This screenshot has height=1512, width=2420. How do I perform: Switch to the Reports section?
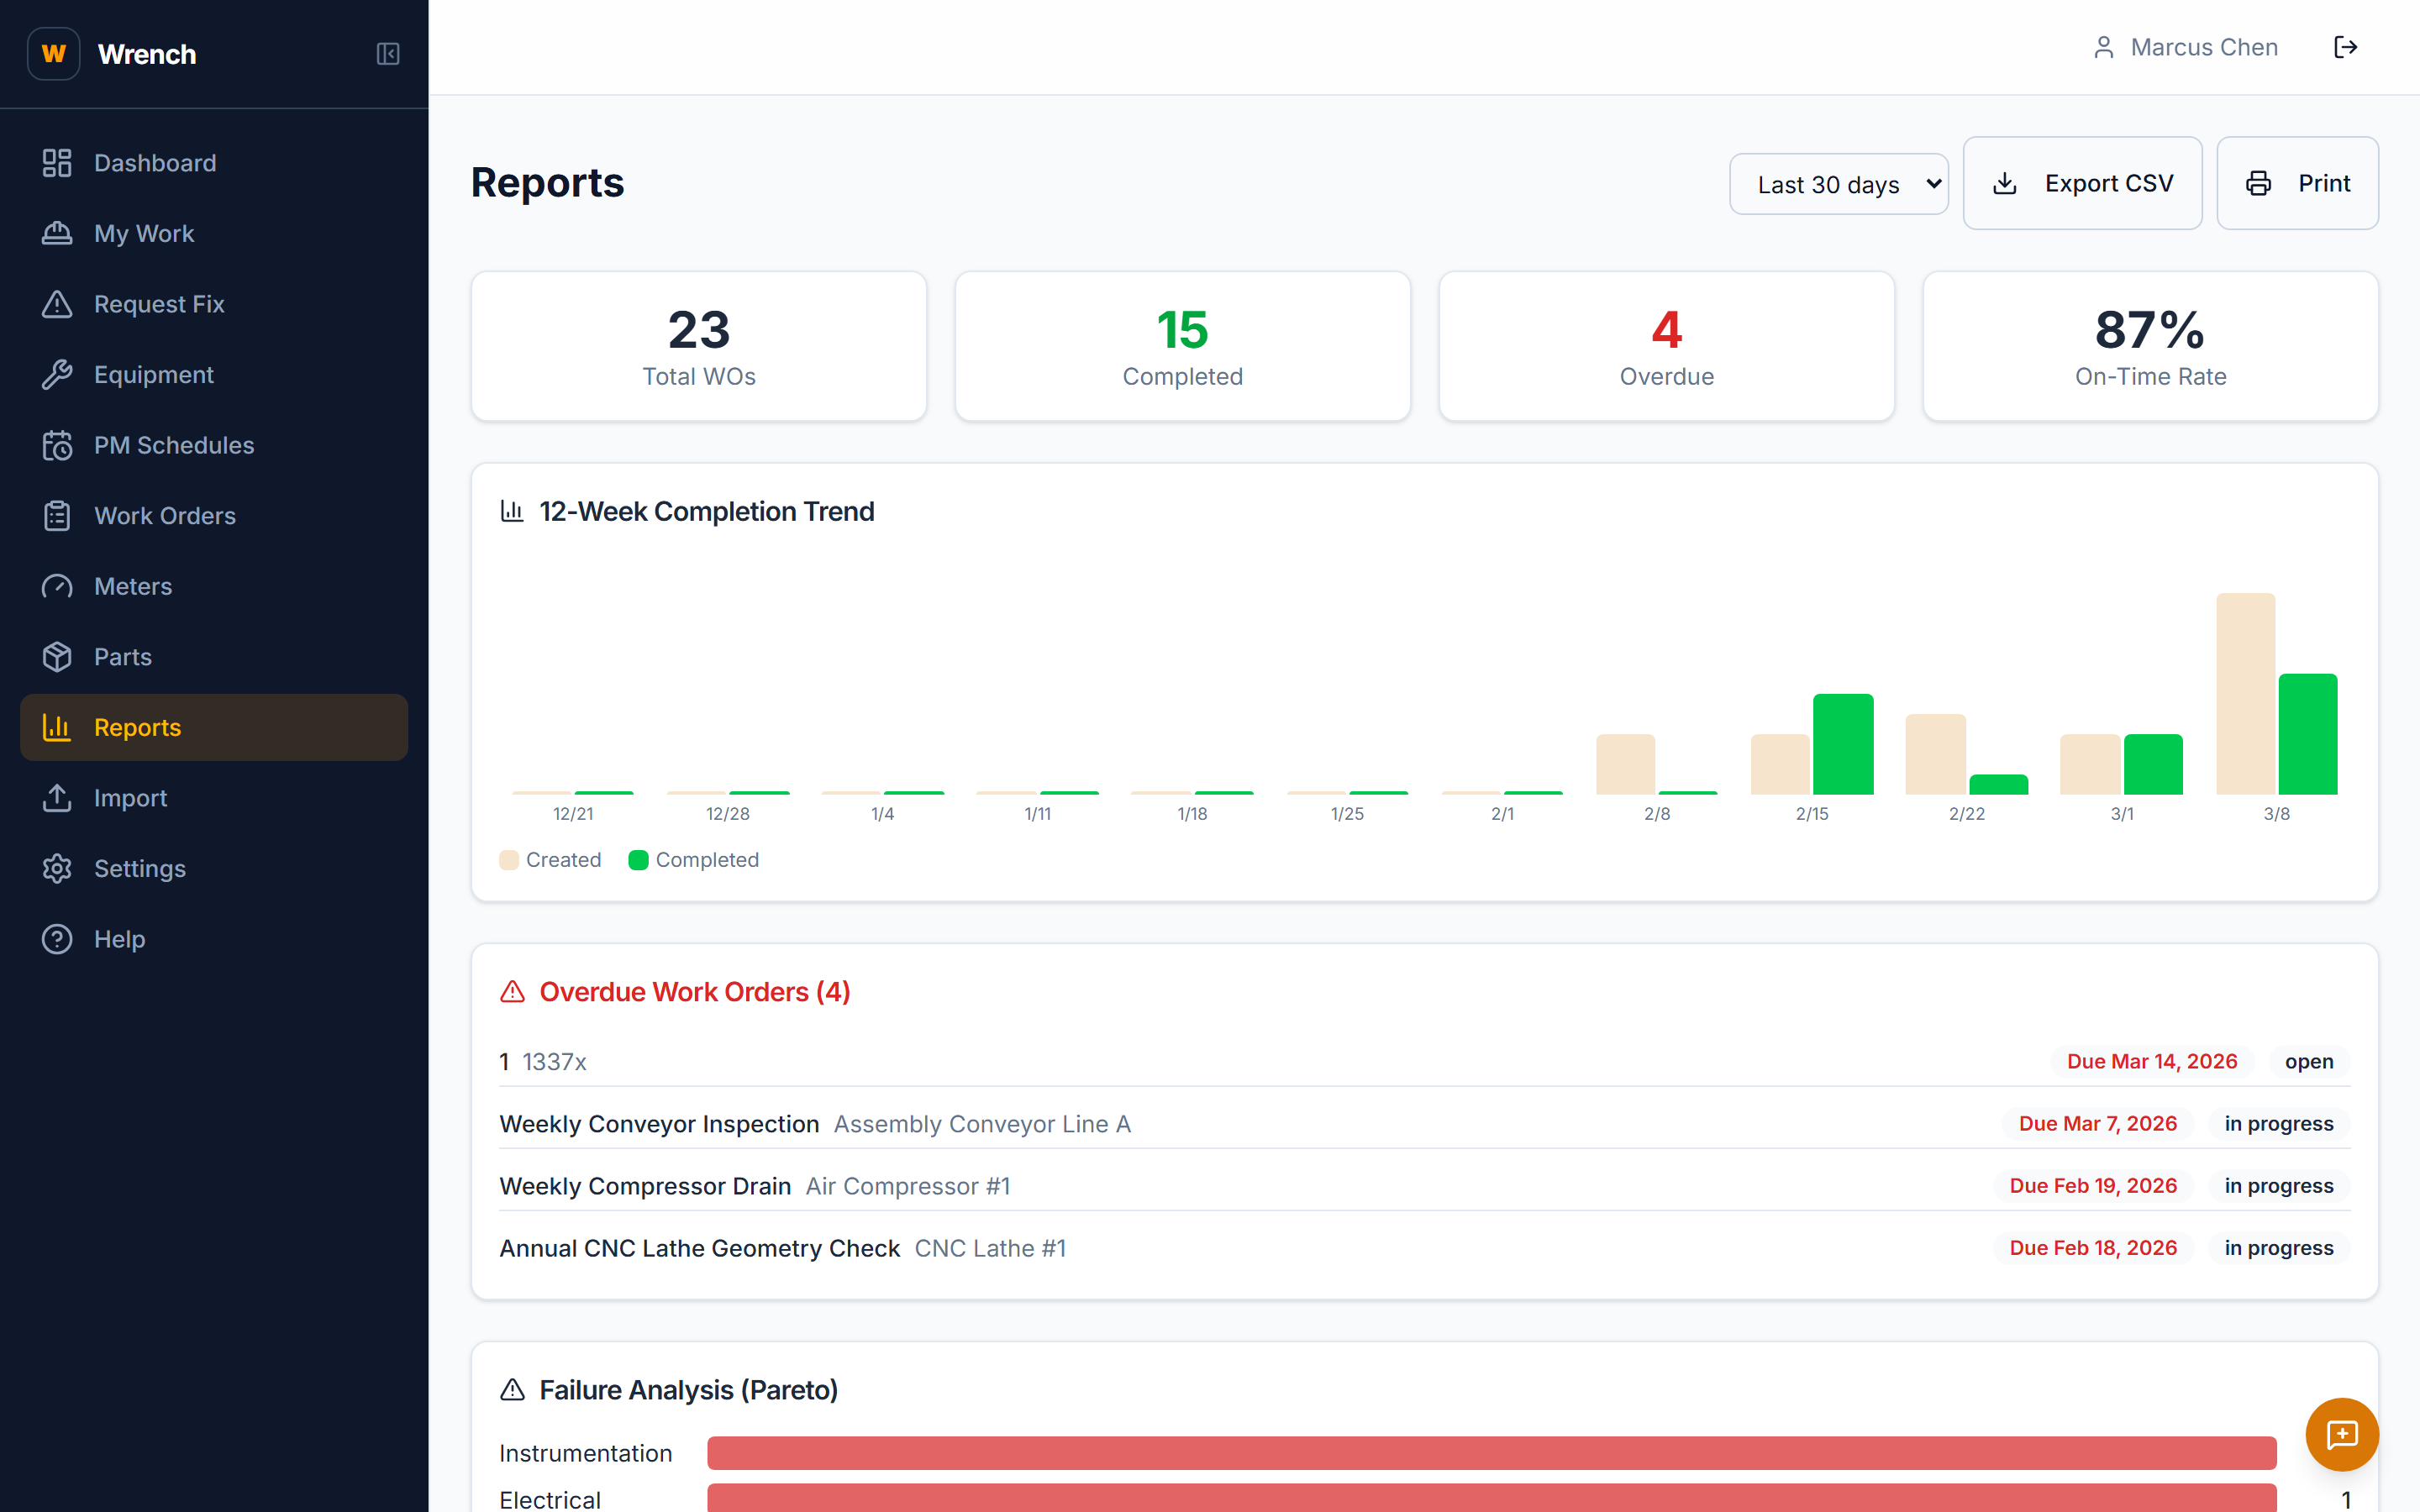point(136,727)
